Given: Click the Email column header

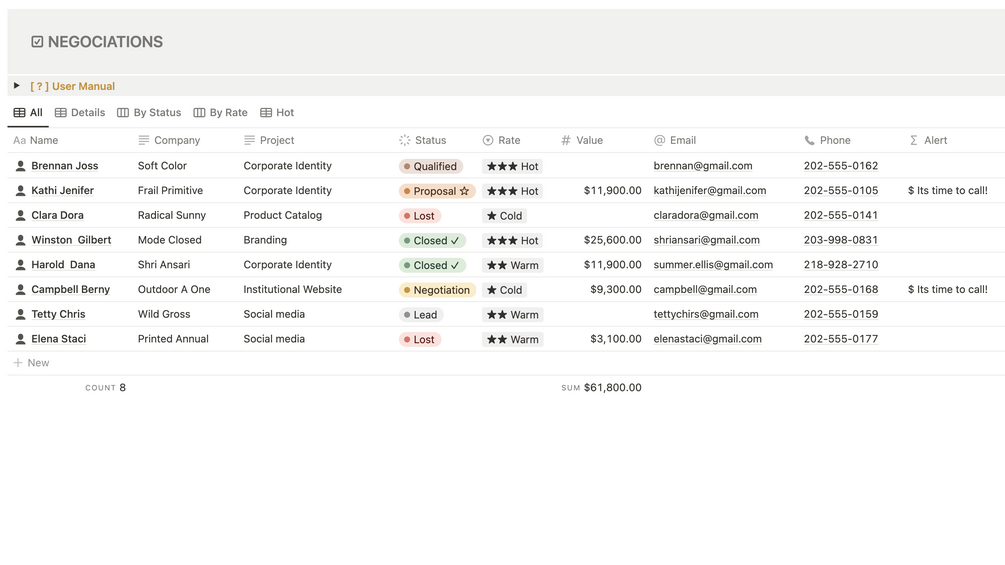Looking at the screenshot, I should (675, 140).
